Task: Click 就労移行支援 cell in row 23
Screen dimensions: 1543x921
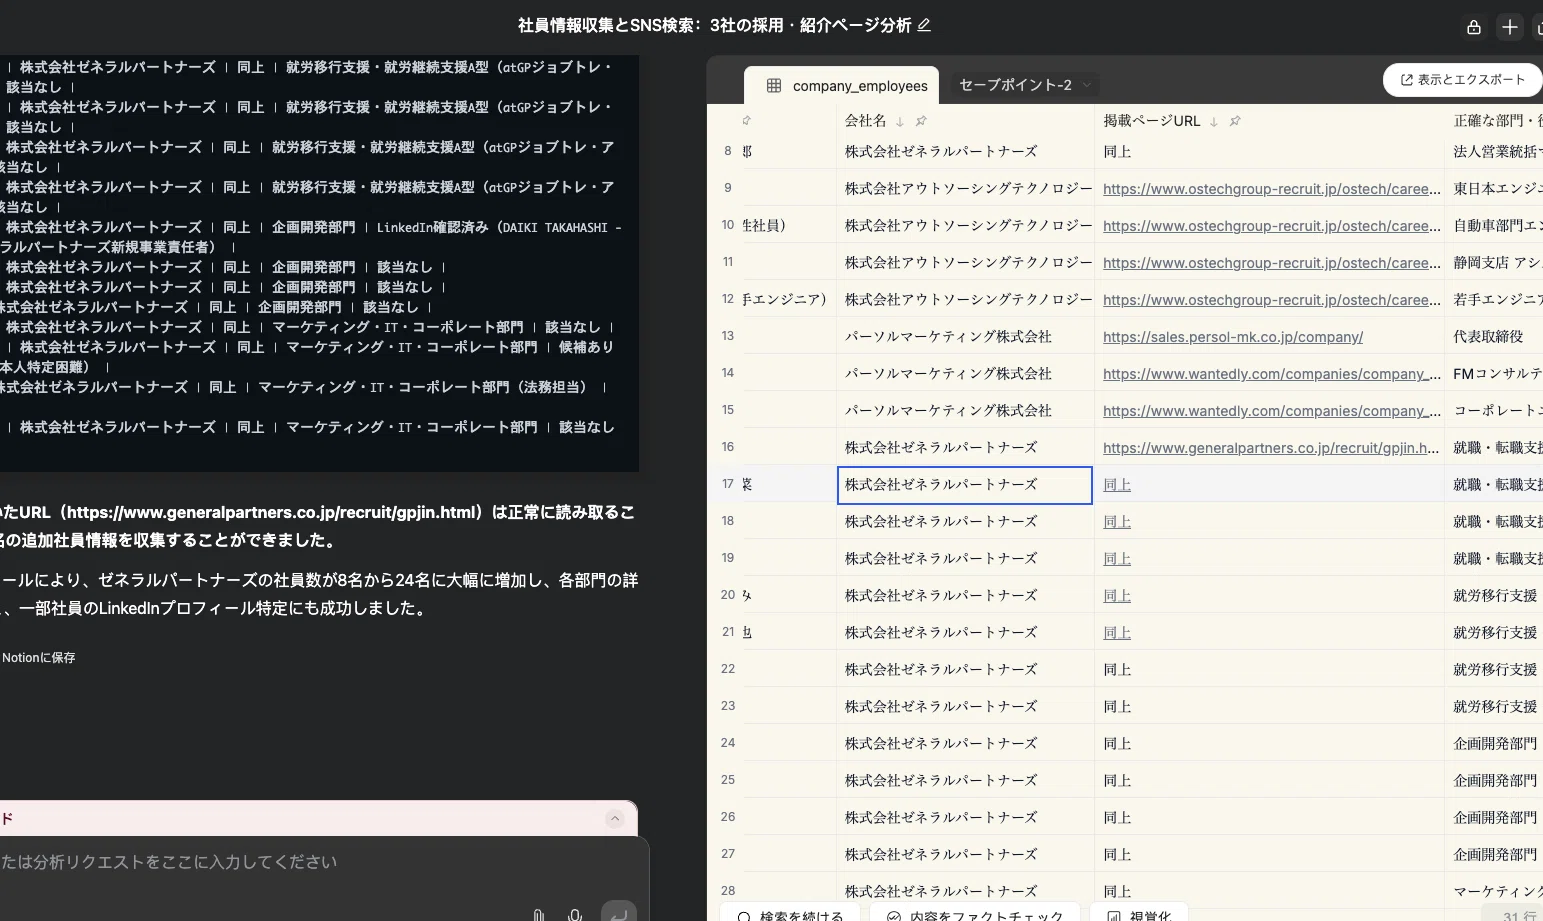Action: tap(1494, 707)
